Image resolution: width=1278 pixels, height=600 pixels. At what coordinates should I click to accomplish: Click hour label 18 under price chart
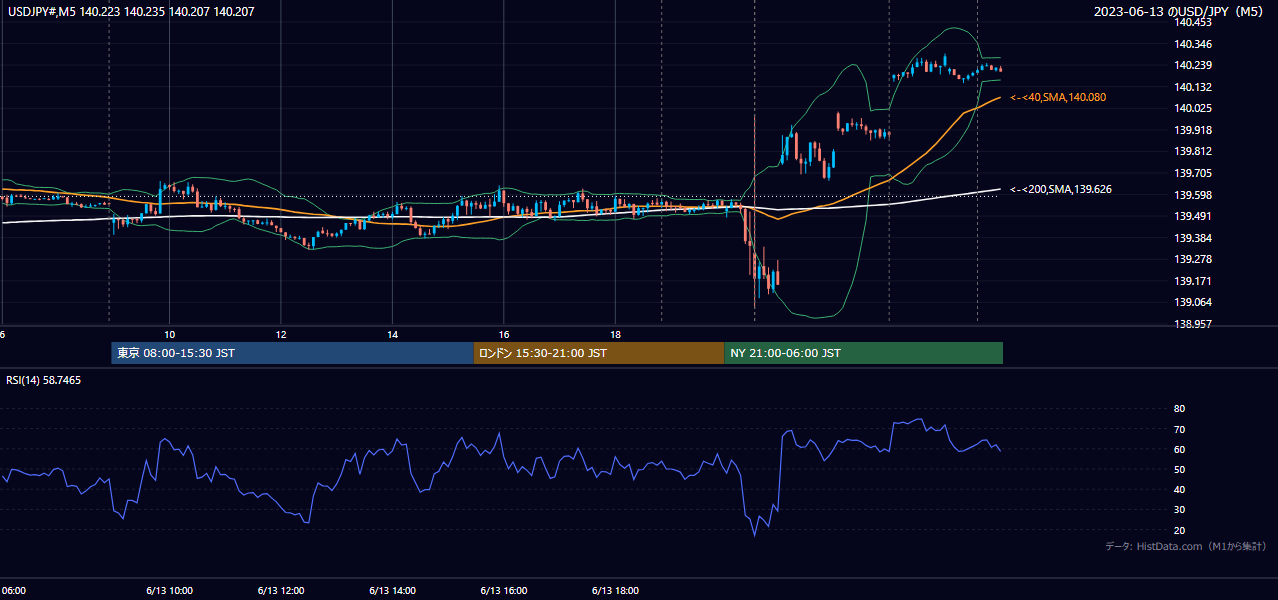(616, 334)
